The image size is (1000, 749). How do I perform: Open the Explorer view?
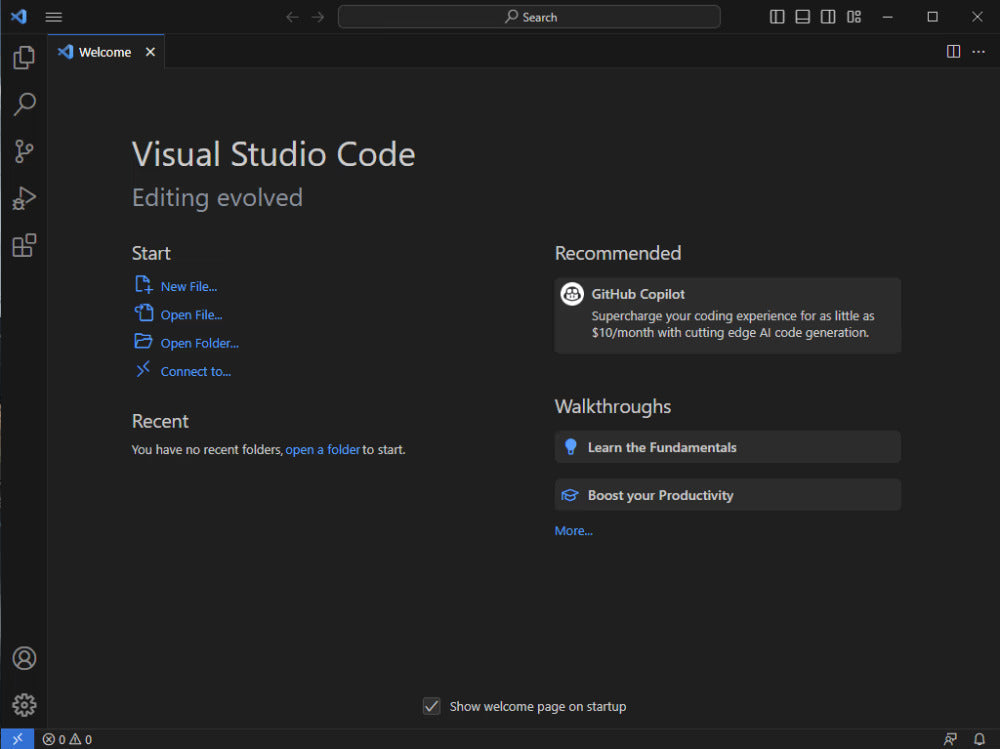coord(24,57)
